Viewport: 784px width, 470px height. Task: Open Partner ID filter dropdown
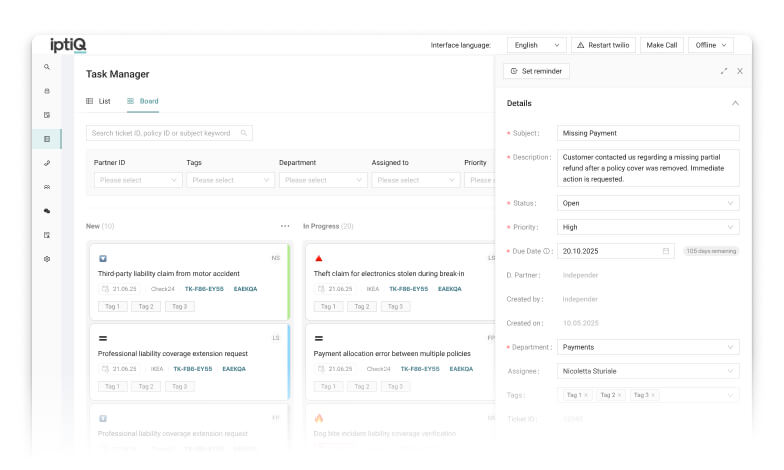(138, 180)
